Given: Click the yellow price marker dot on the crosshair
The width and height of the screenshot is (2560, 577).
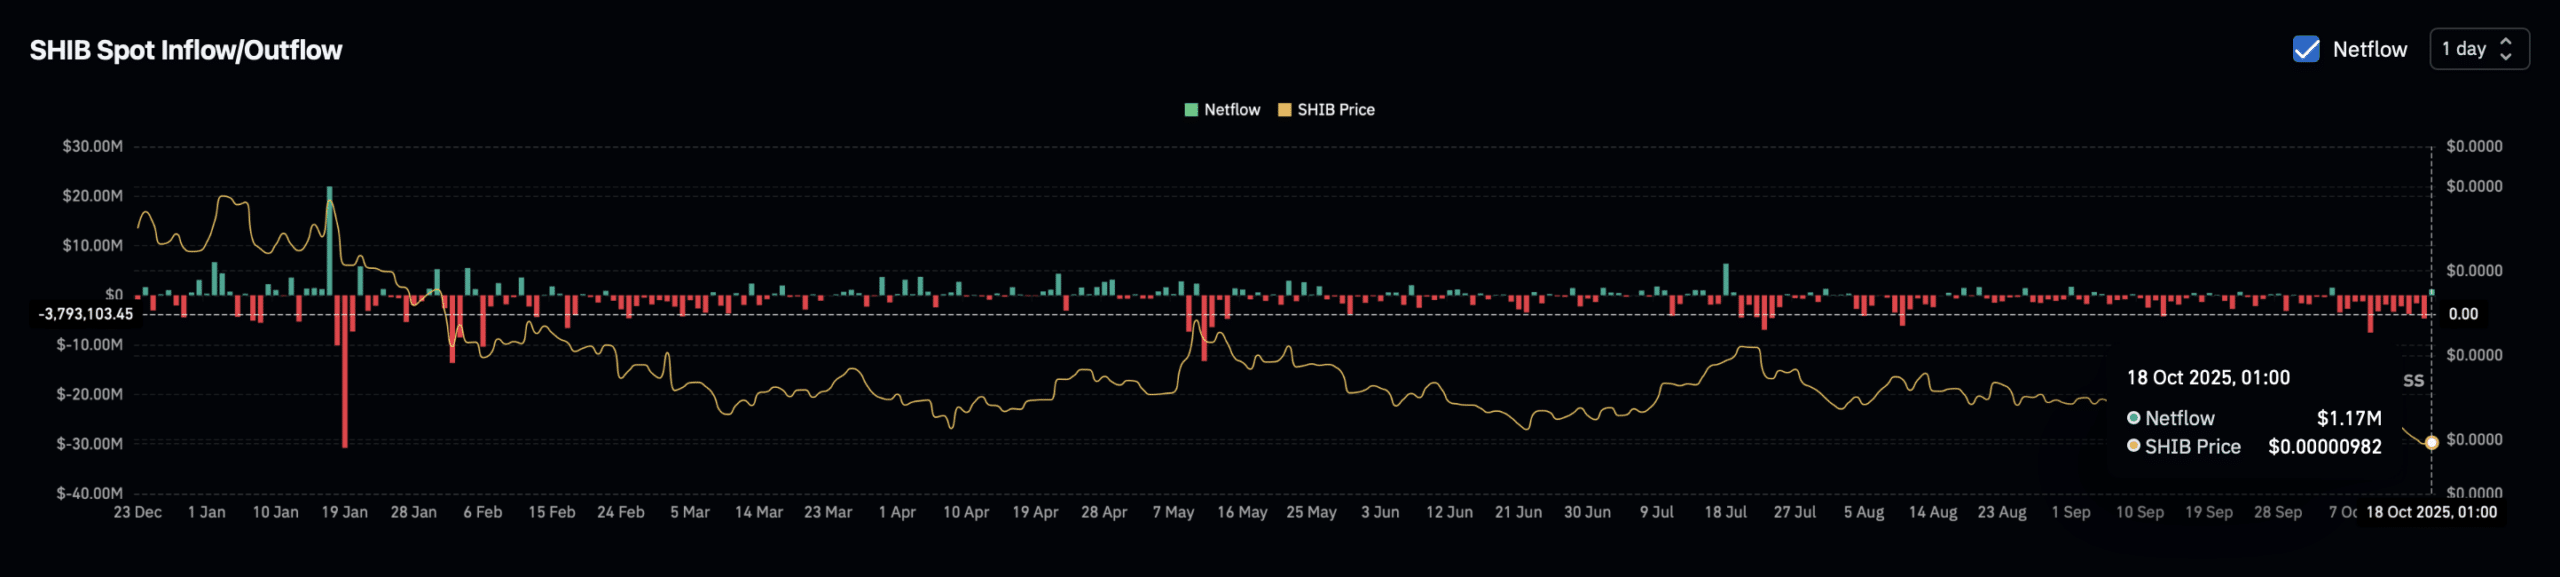Looking at the screenshot, I should 2431,443.
